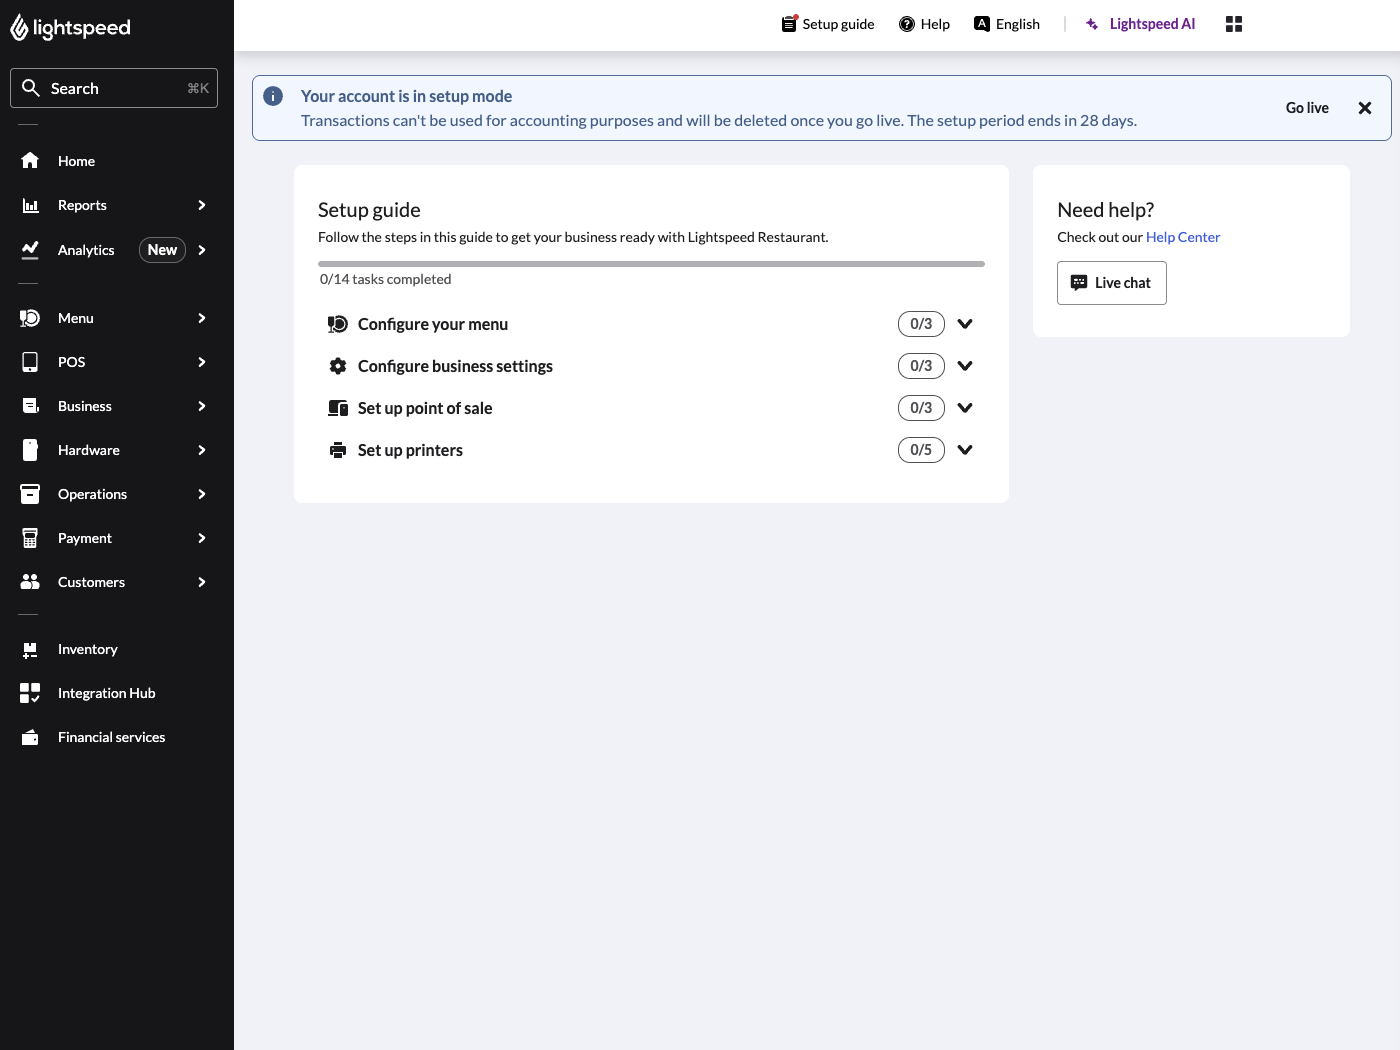Click the Lightspeed logo
Screen dimensions: 1400x1050
pos(70,27)
